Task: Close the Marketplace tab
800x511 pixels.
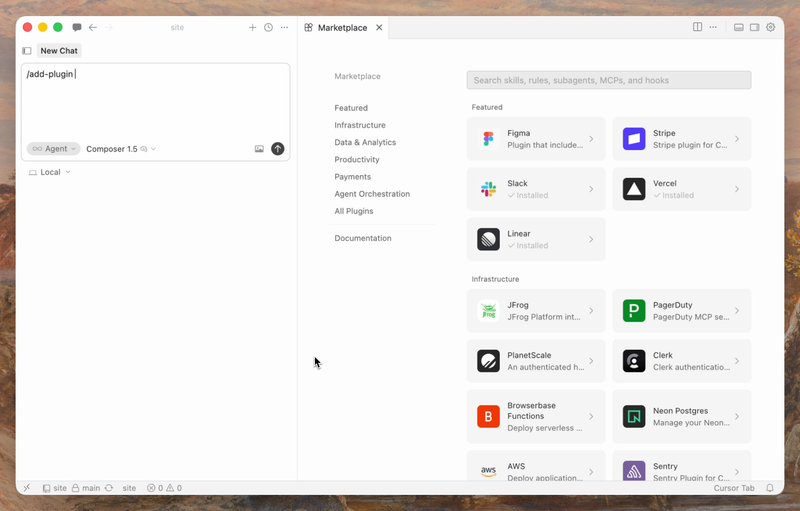Action: tap(379, 28)
